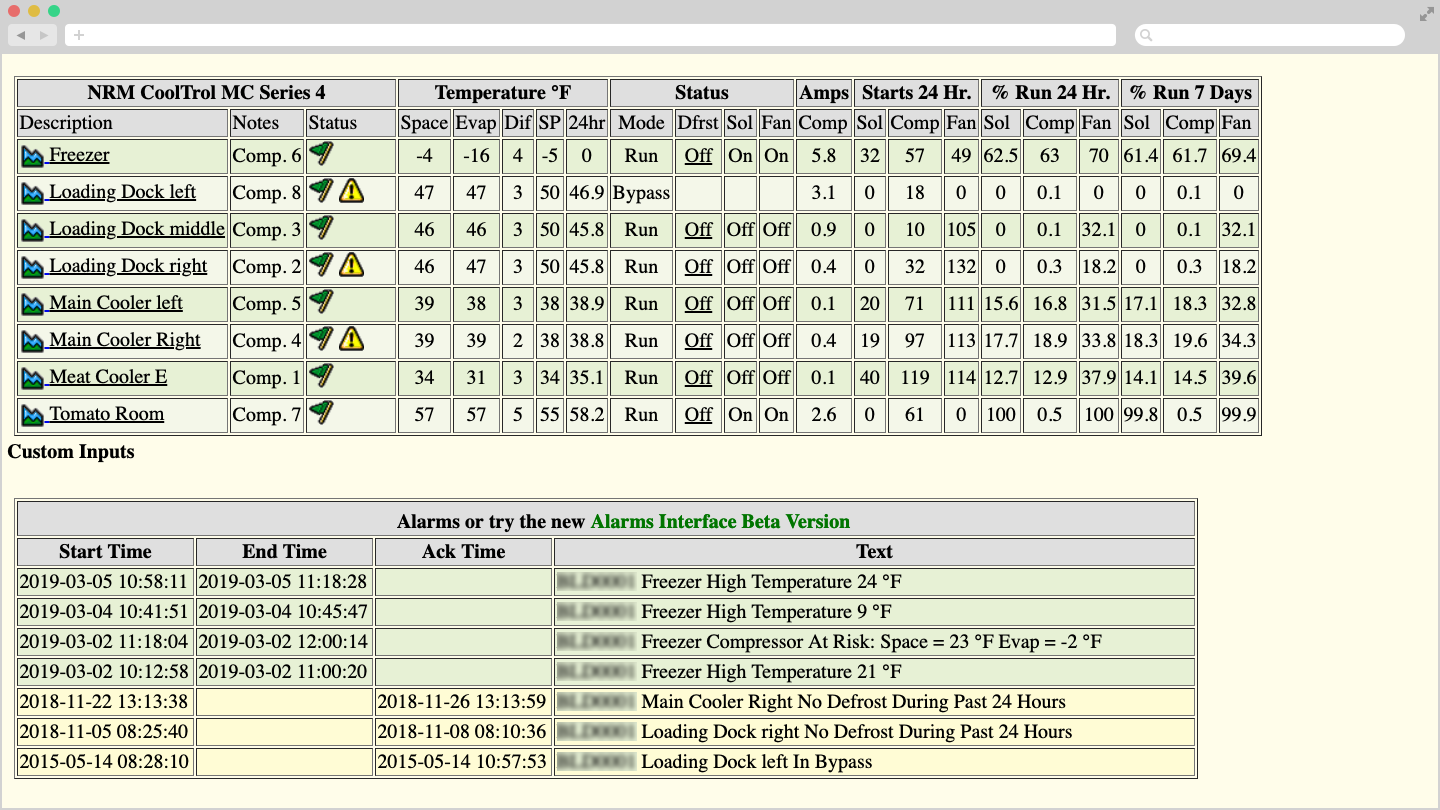Click start time 2019-03-05 10:58:11
The width and height of the screenshot is (1440, 810).
pyautogui.click(x=105, y=582)
